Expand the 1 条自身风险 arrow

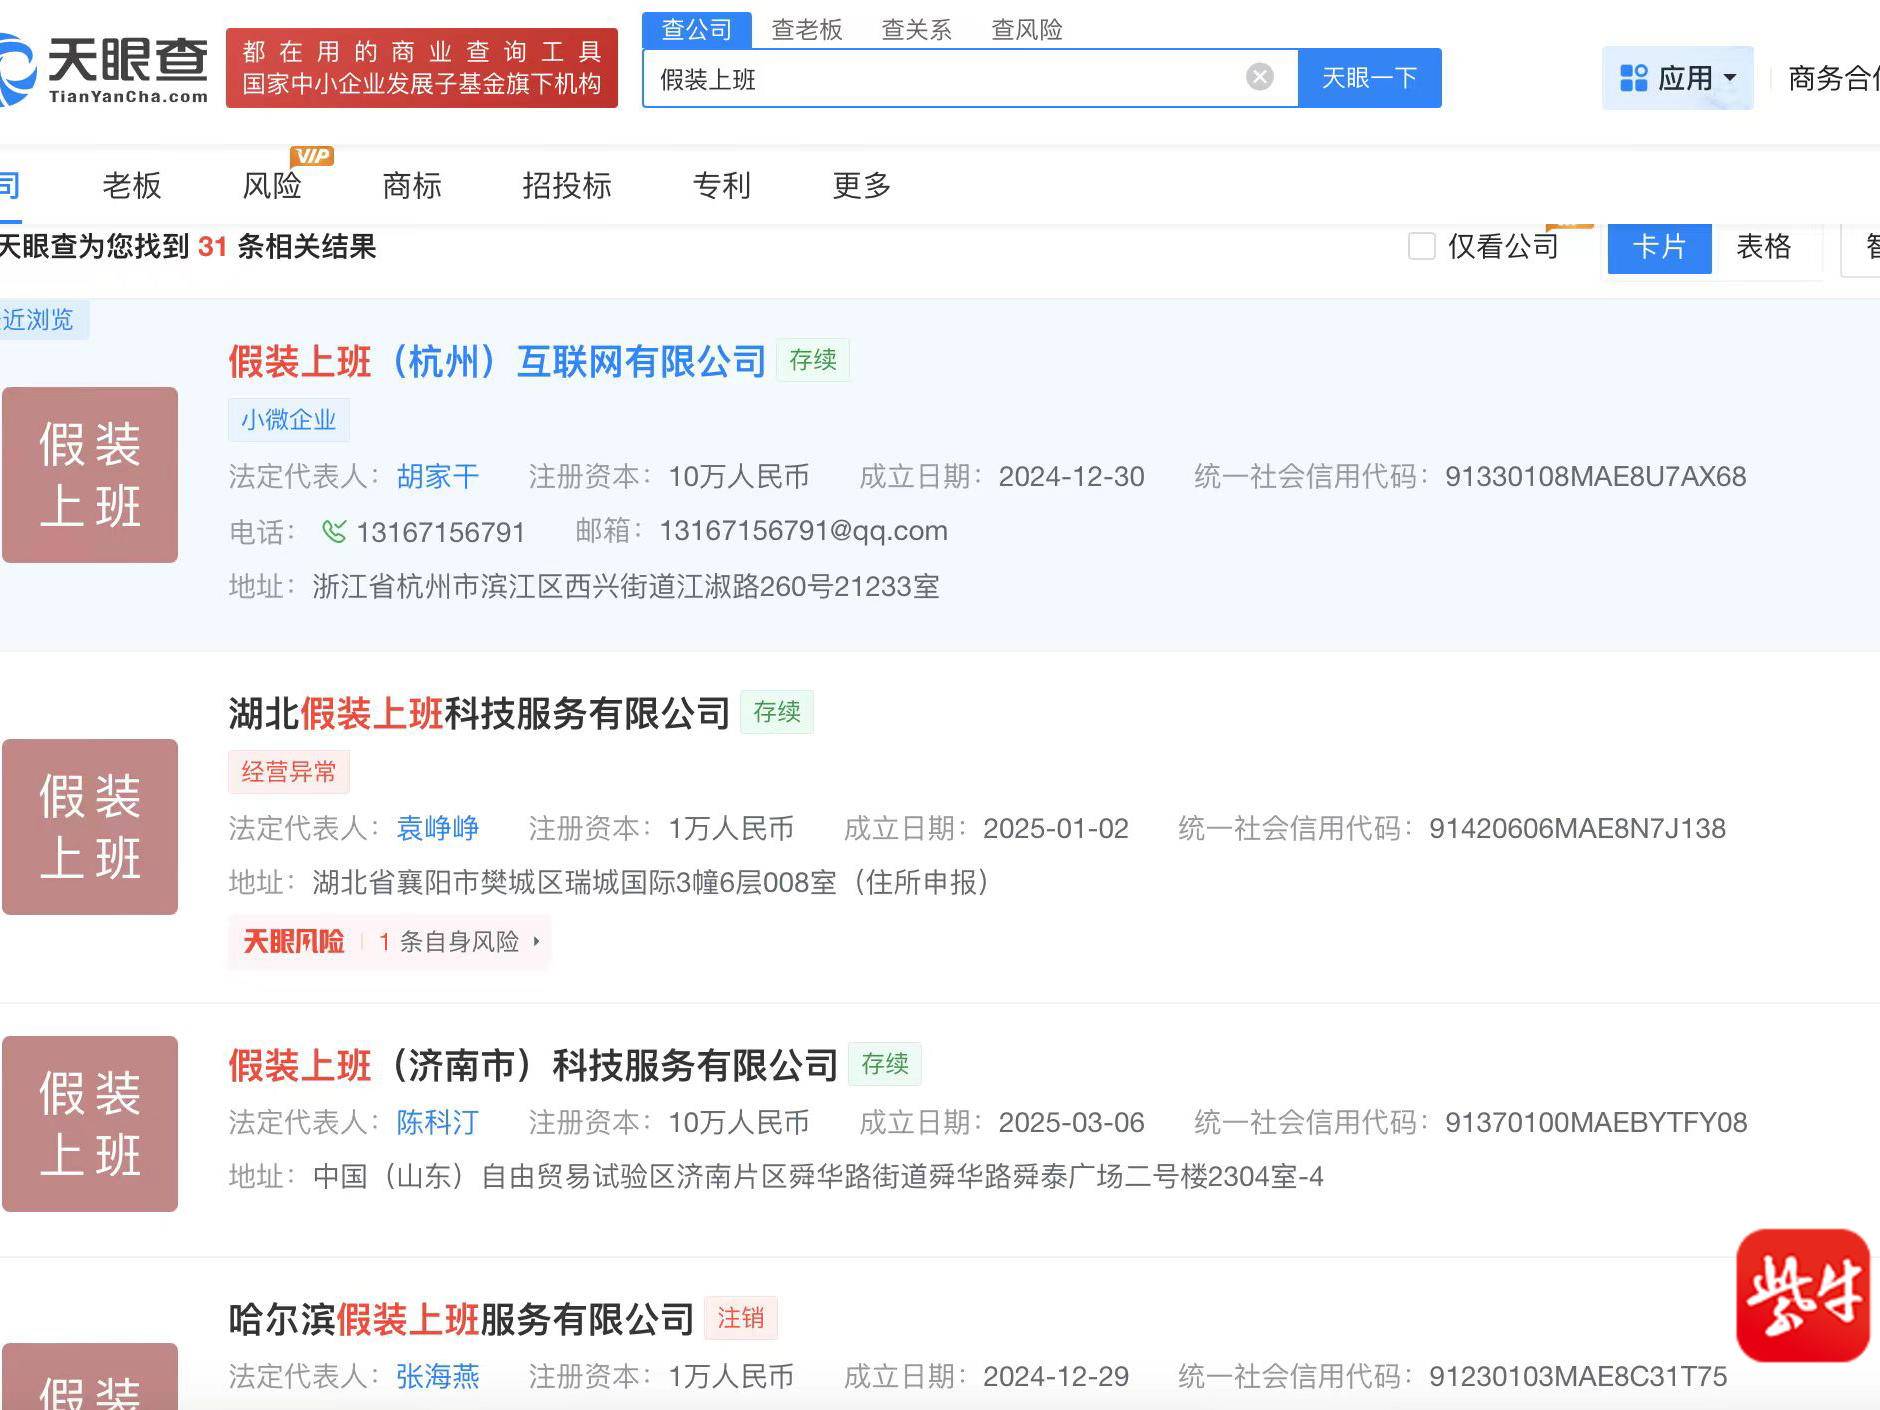coord(537,941)
